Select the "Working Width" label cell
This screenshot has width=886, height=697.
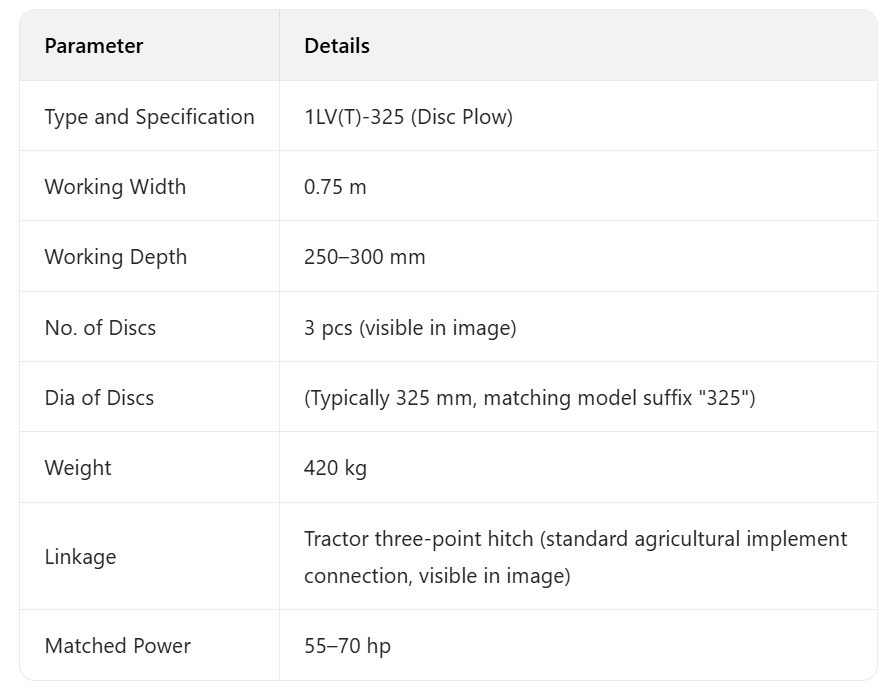115,187
